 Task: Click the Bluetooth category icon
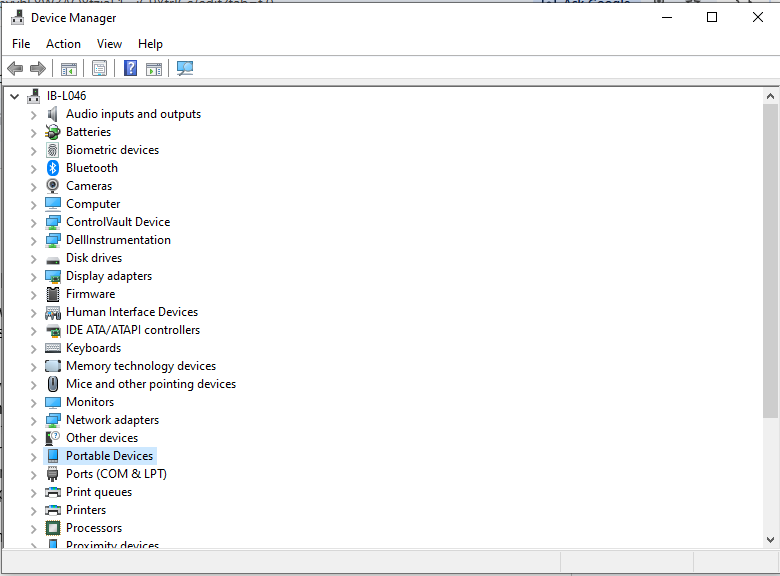point(53,168)
